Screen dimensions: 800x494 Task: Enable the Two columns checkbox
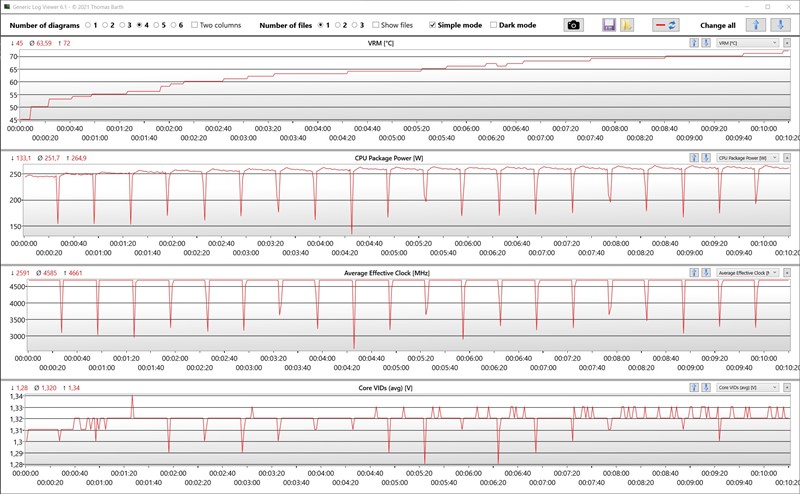click(195, 25)
